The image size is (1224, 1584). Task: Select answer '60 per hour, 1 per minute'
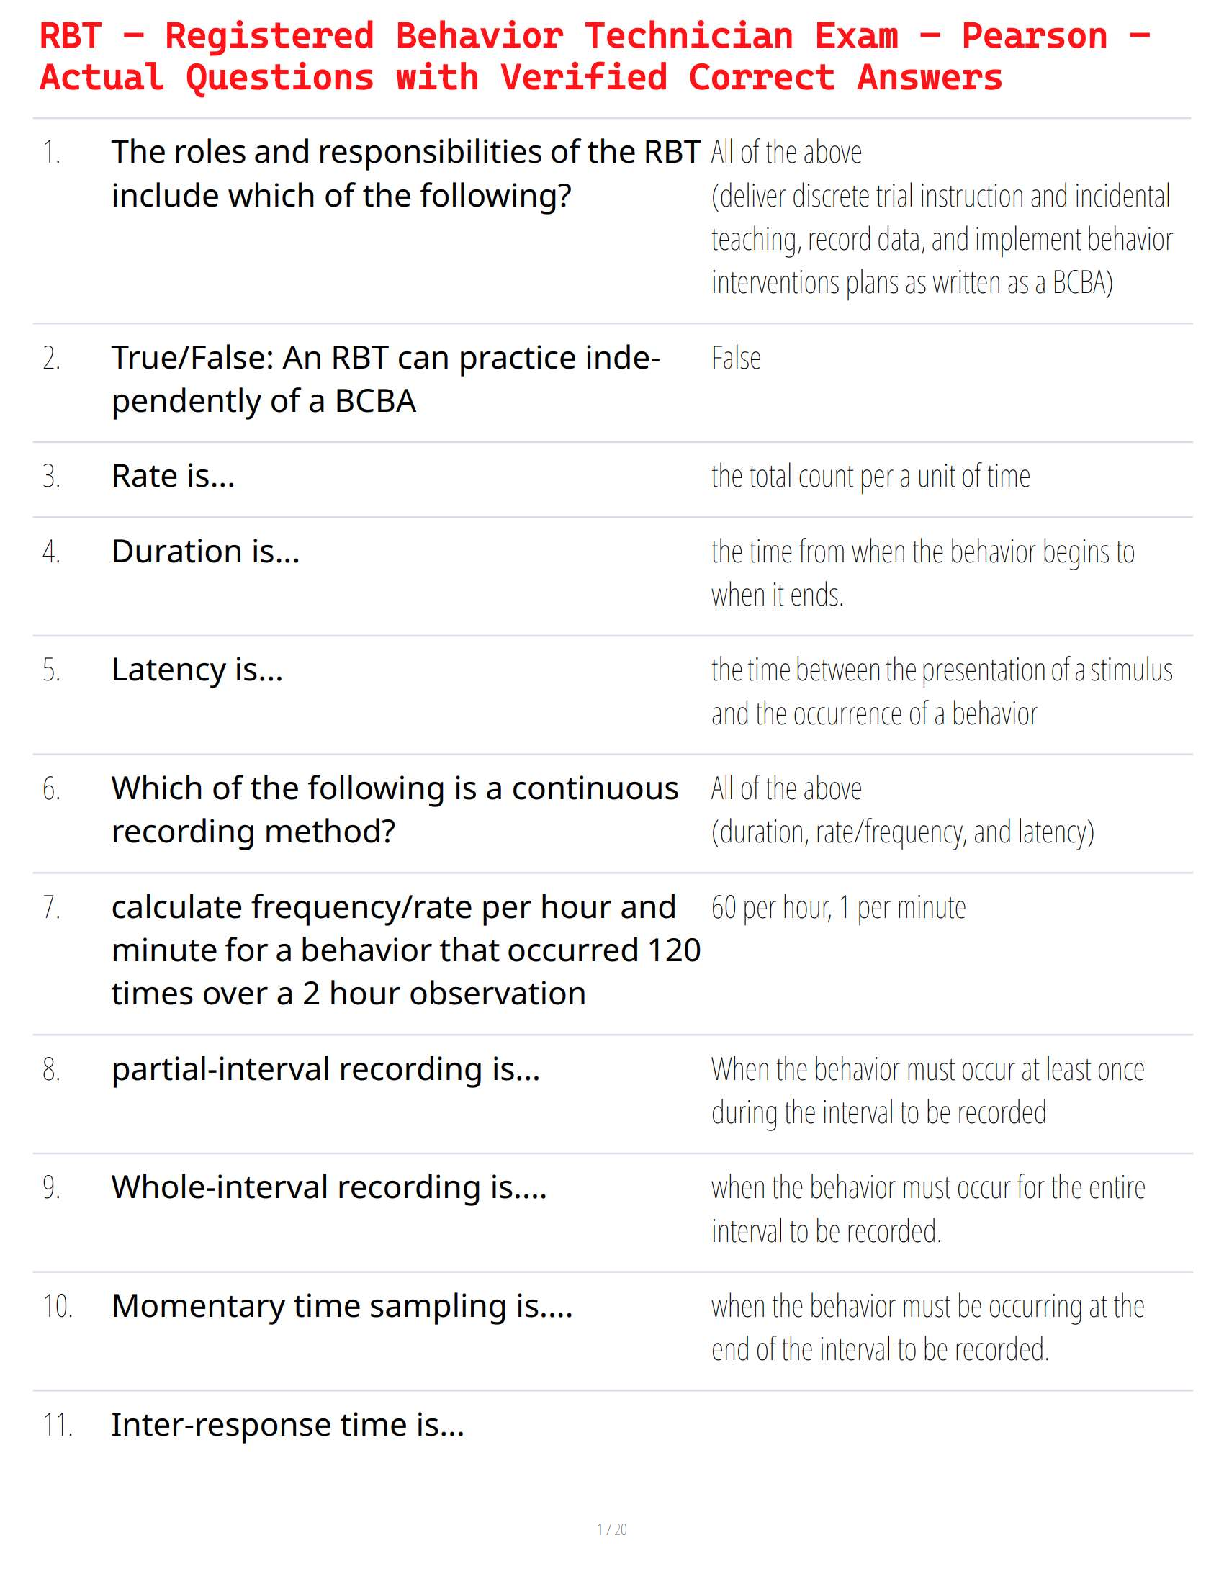click(838, 908)
